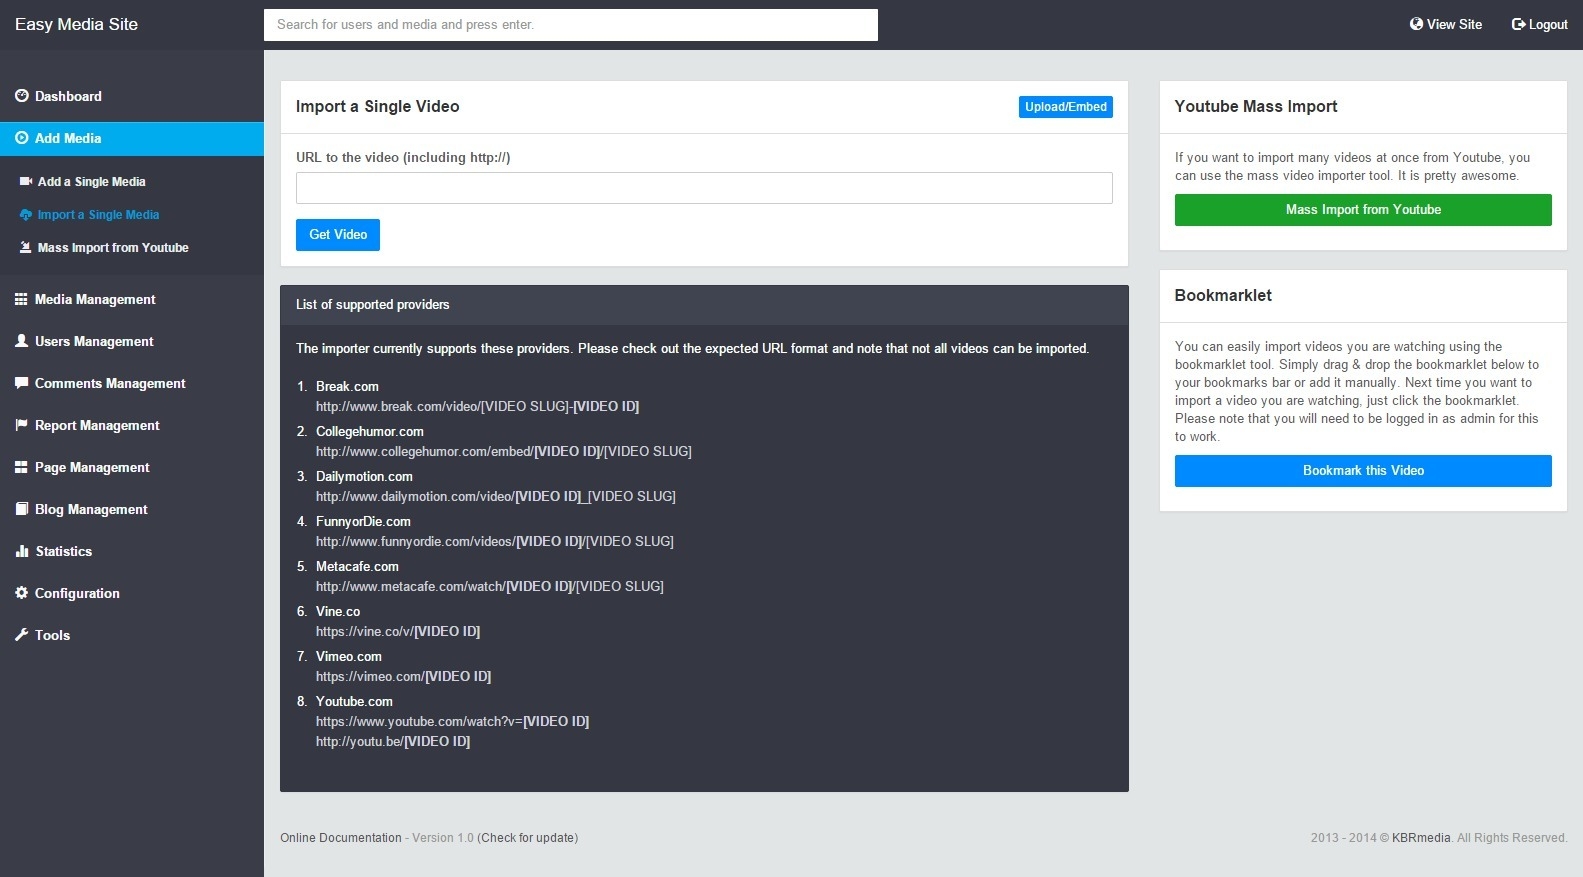Click the Users Management person icon
Viewport: 1583px width, 877px height.
[x=21, y=341]
